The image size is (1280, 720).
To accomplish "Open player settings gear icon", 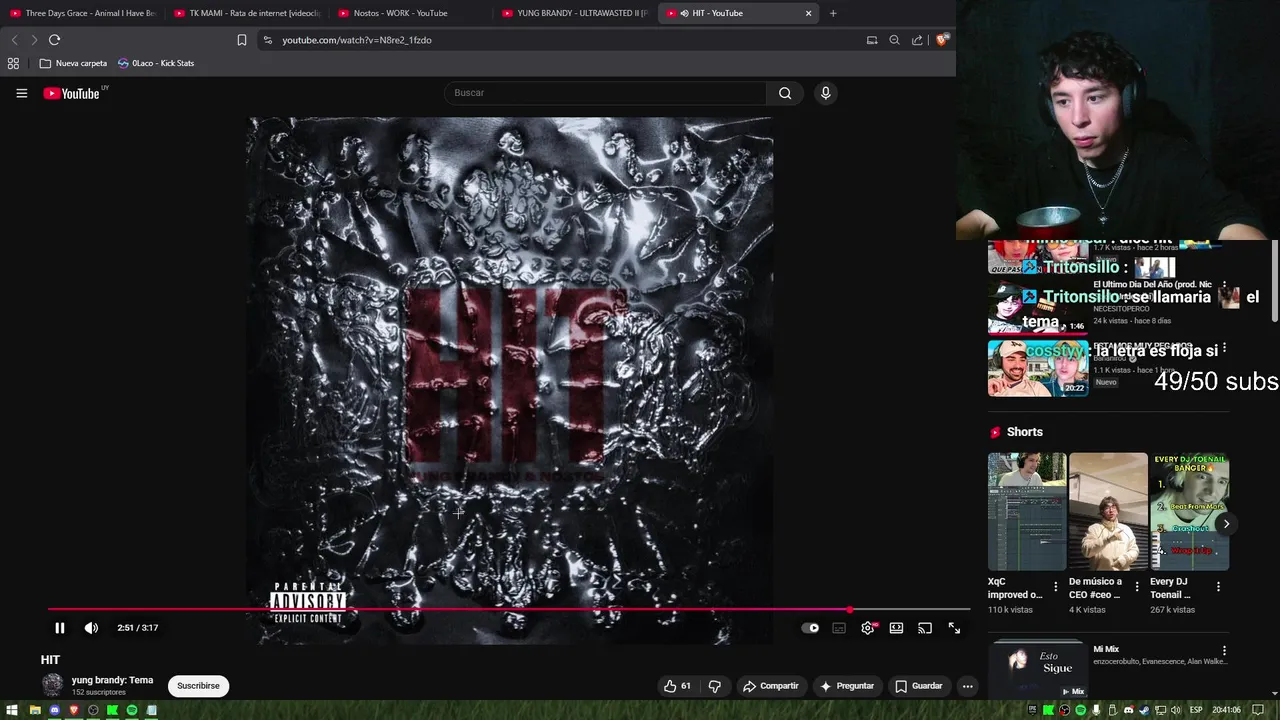I will pyautogui.click(x=868, y=628).
